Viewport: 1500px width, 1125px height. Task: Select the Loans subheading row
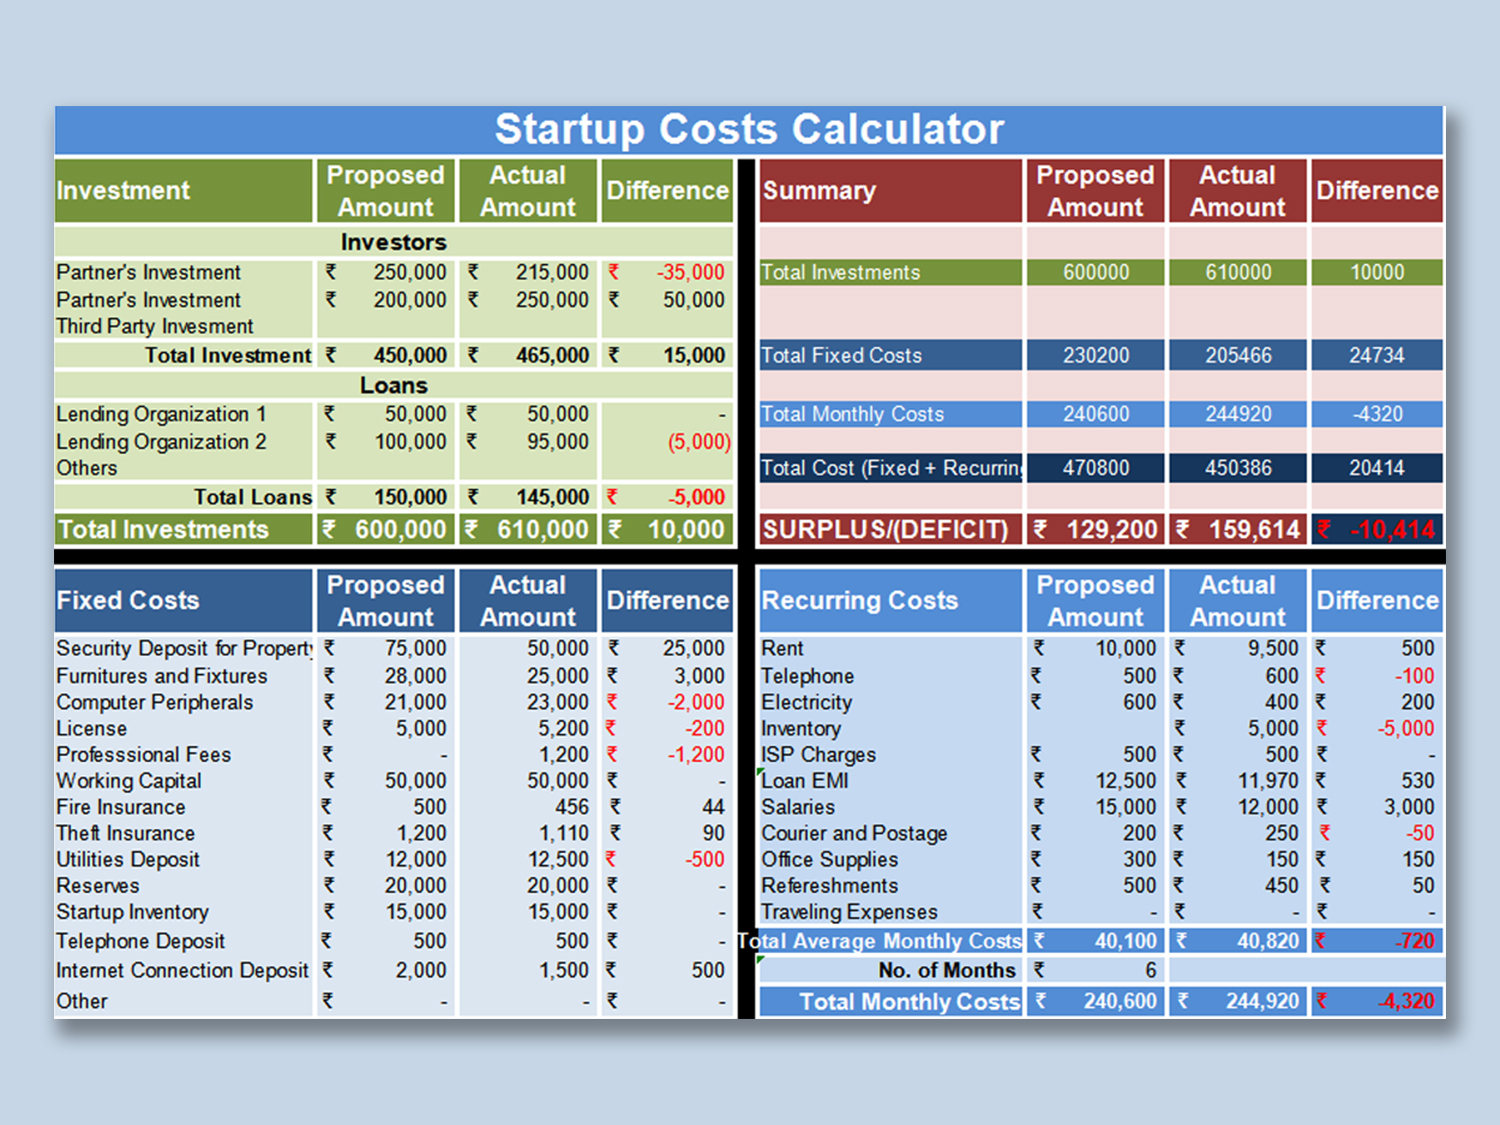(x=394, y=385)
